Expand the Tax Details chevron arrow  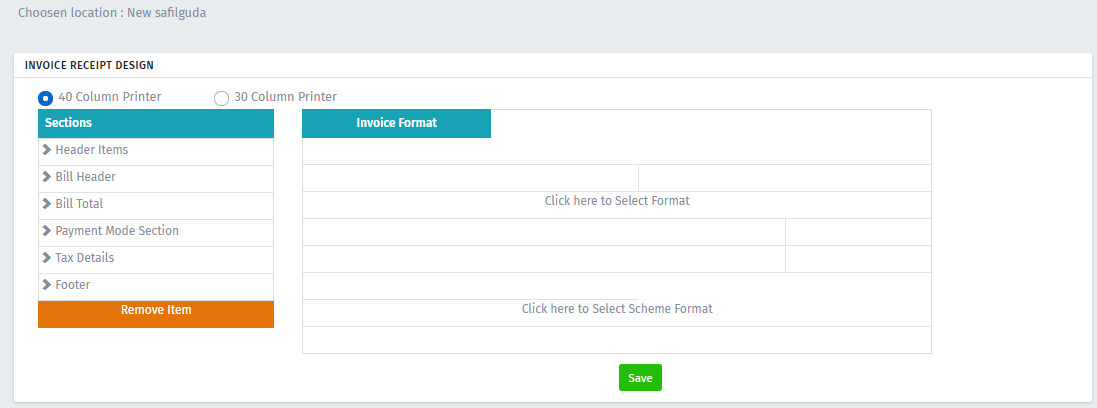click(47, 258)
